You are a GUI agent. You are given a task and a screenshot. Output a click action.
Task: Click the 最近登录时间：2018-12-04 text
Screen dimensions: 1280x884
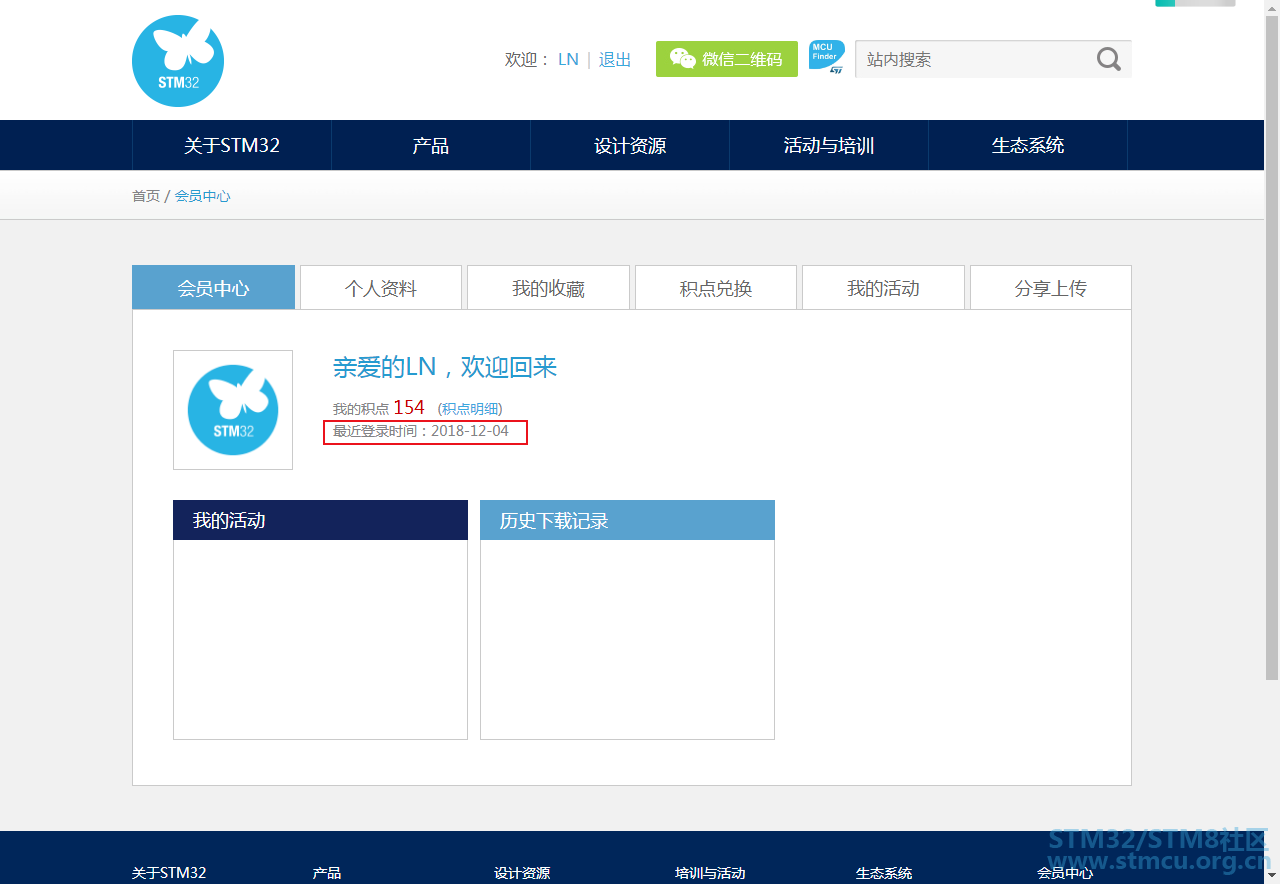point(421,432)
